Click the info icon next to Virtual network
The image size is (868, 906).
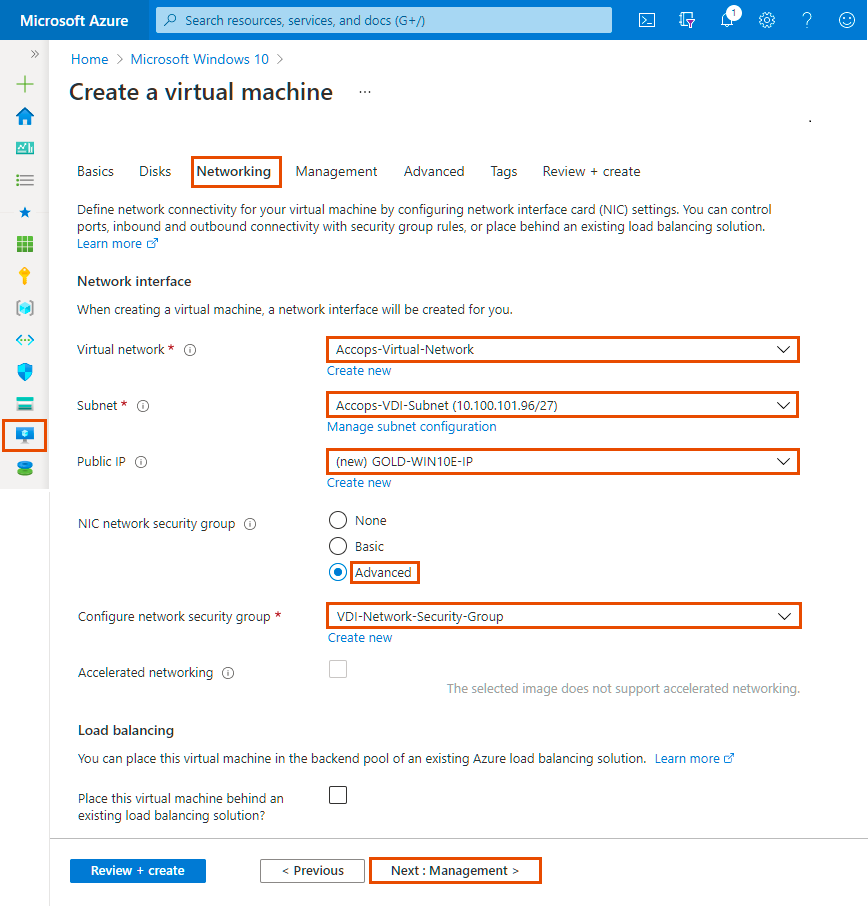click(x=190, y=350)
